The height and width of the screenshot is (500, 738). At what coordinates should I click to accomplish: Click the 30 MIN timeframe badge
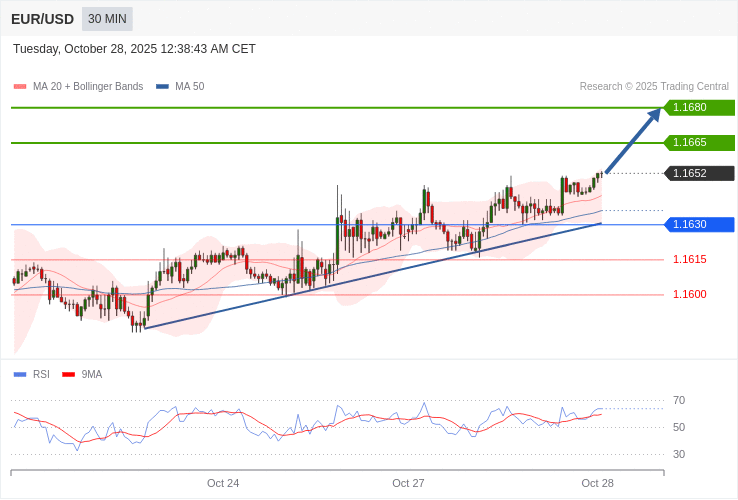coord(107,19)
